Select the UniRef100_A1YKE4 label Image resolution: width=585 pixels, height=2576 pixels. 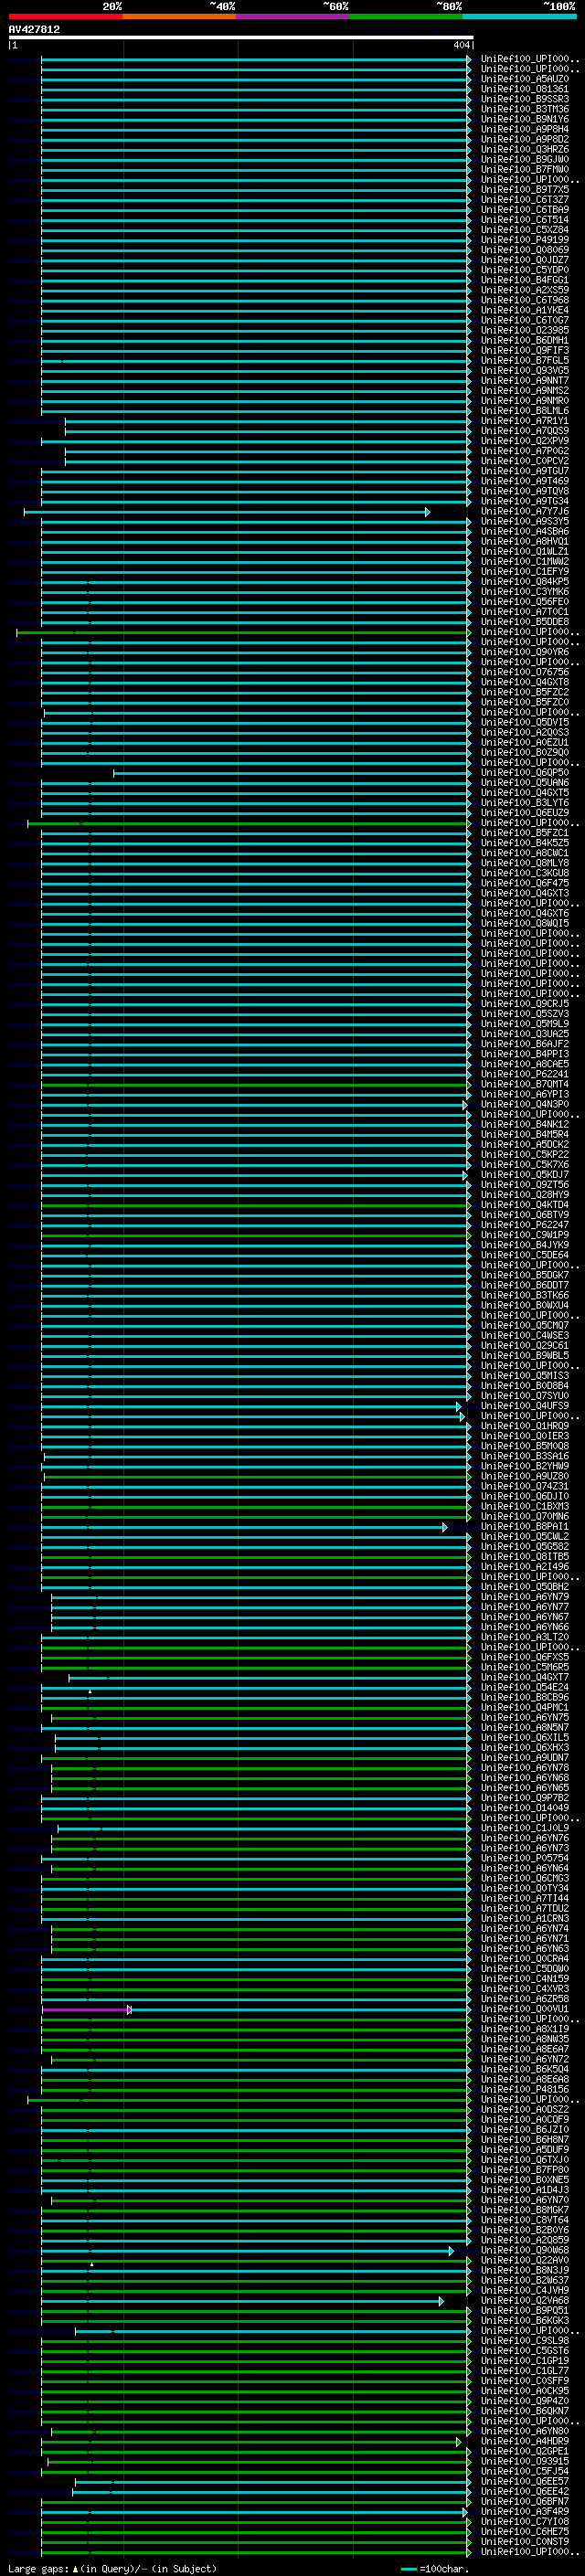[525, 310]
